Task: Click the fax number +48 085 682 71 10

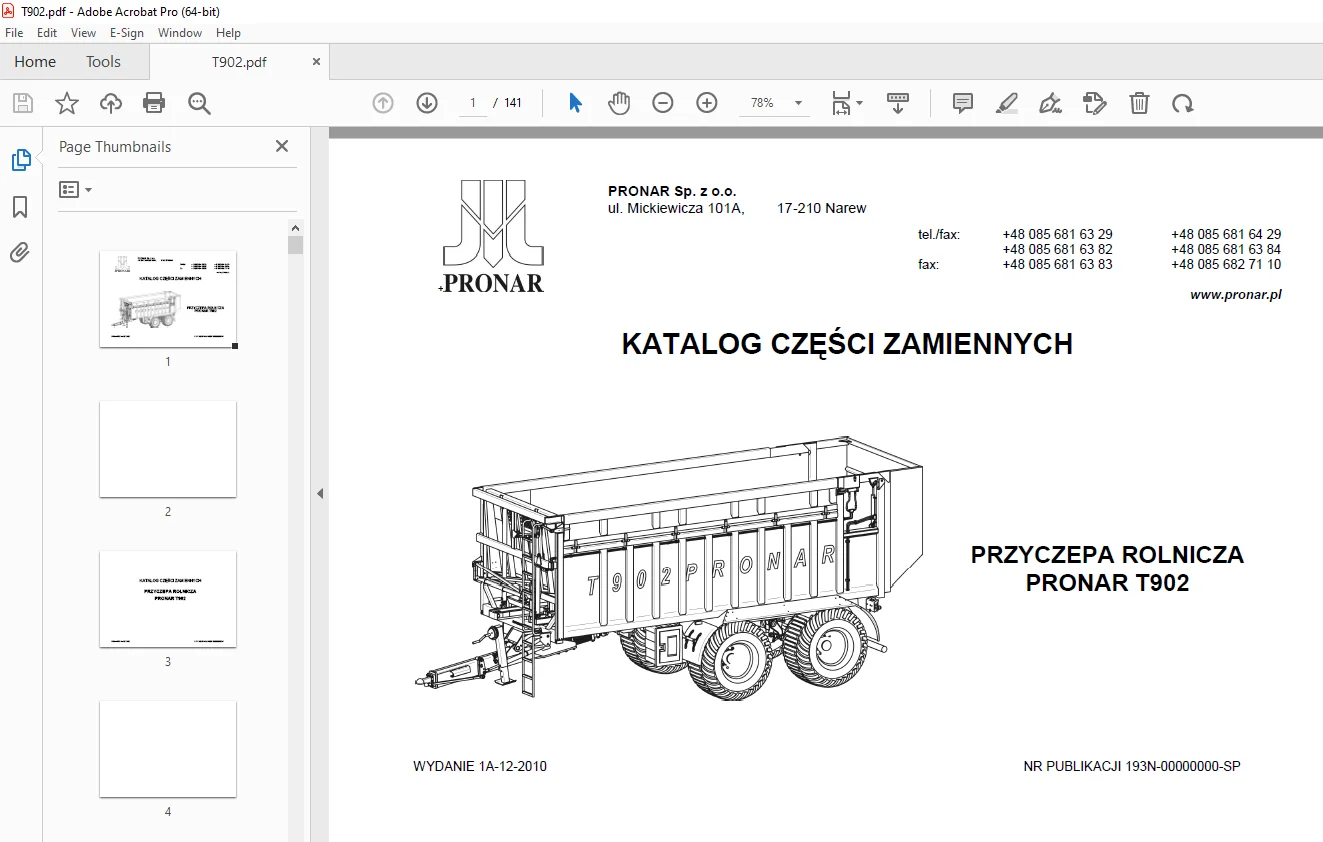Action: click(1226, 265)
